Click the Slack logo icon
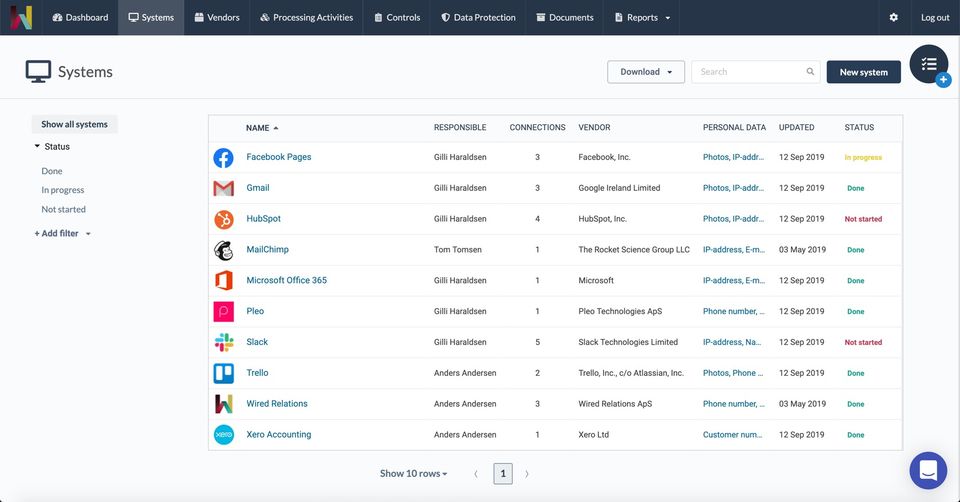Image resolution: width=960 pixels, height=502 pixels. coord(224,342)
